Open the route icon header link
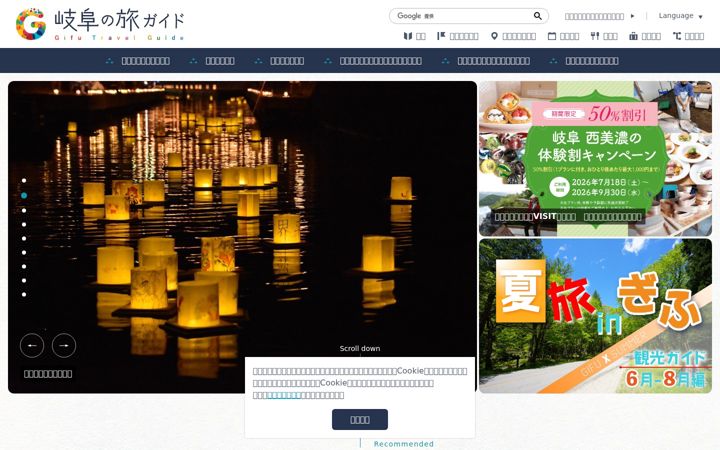Image resolution: width=720 pixels, height=450 pixels. click(x=688, y=36)
